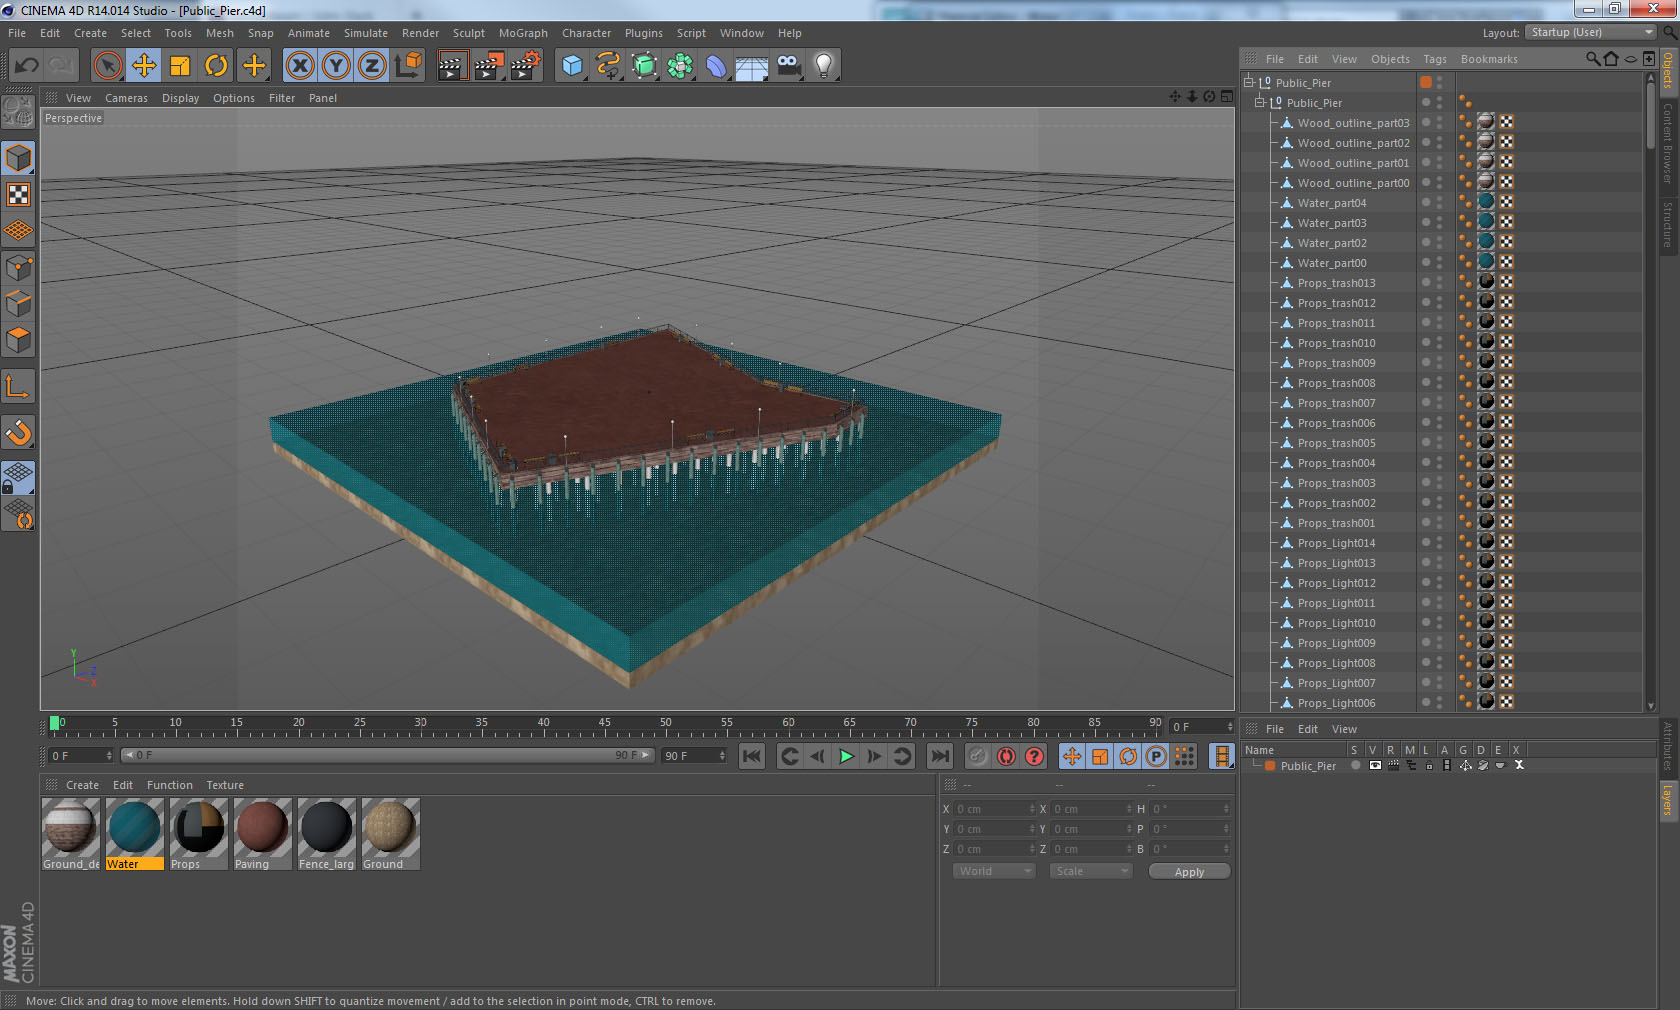1680x1010 pixels.
Task: Enable Points mode
Action: [18, 268]
